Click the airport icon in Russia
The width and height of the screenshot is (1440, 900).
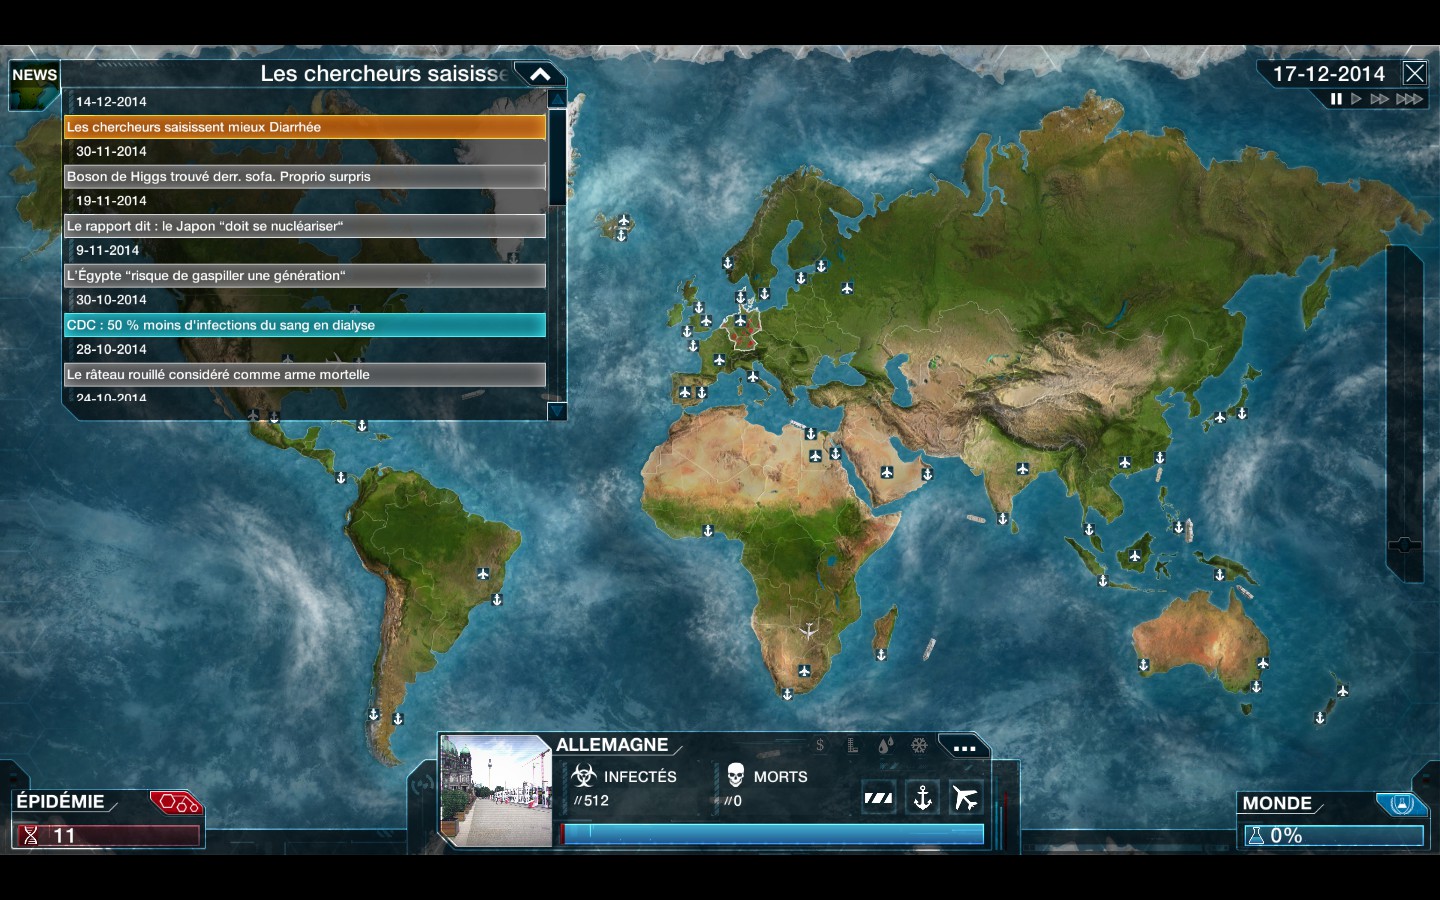847,289
